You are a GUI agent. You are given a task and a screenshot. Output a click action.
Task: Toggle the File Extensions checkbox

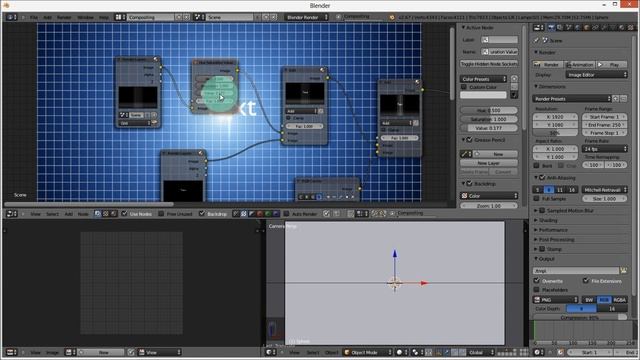586,281
